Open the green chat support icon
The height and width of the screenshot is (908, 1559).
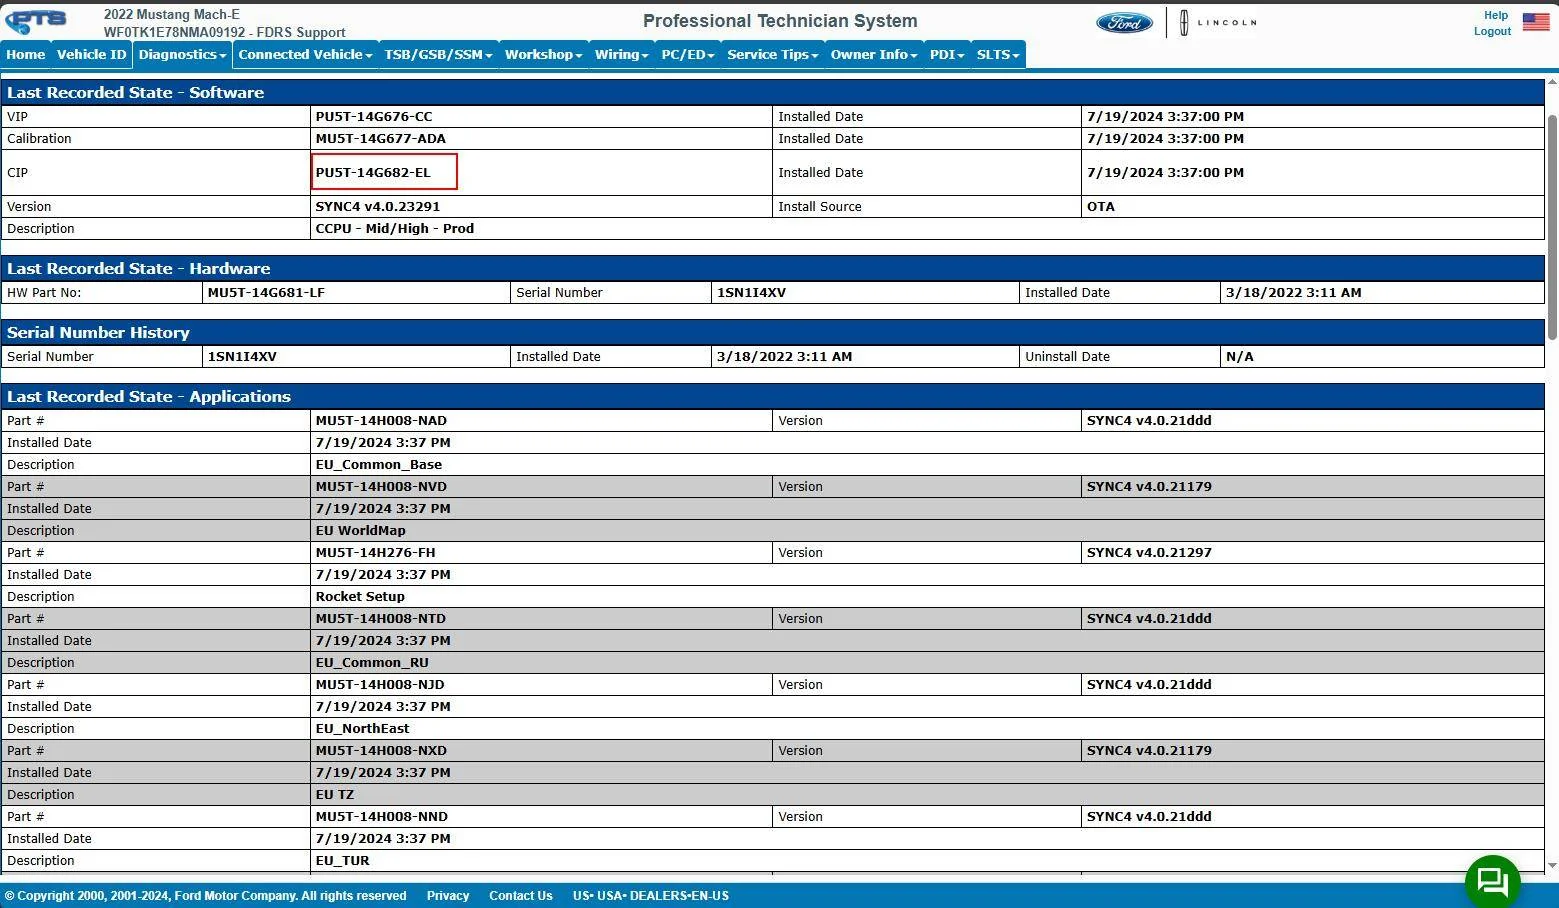1492,881
